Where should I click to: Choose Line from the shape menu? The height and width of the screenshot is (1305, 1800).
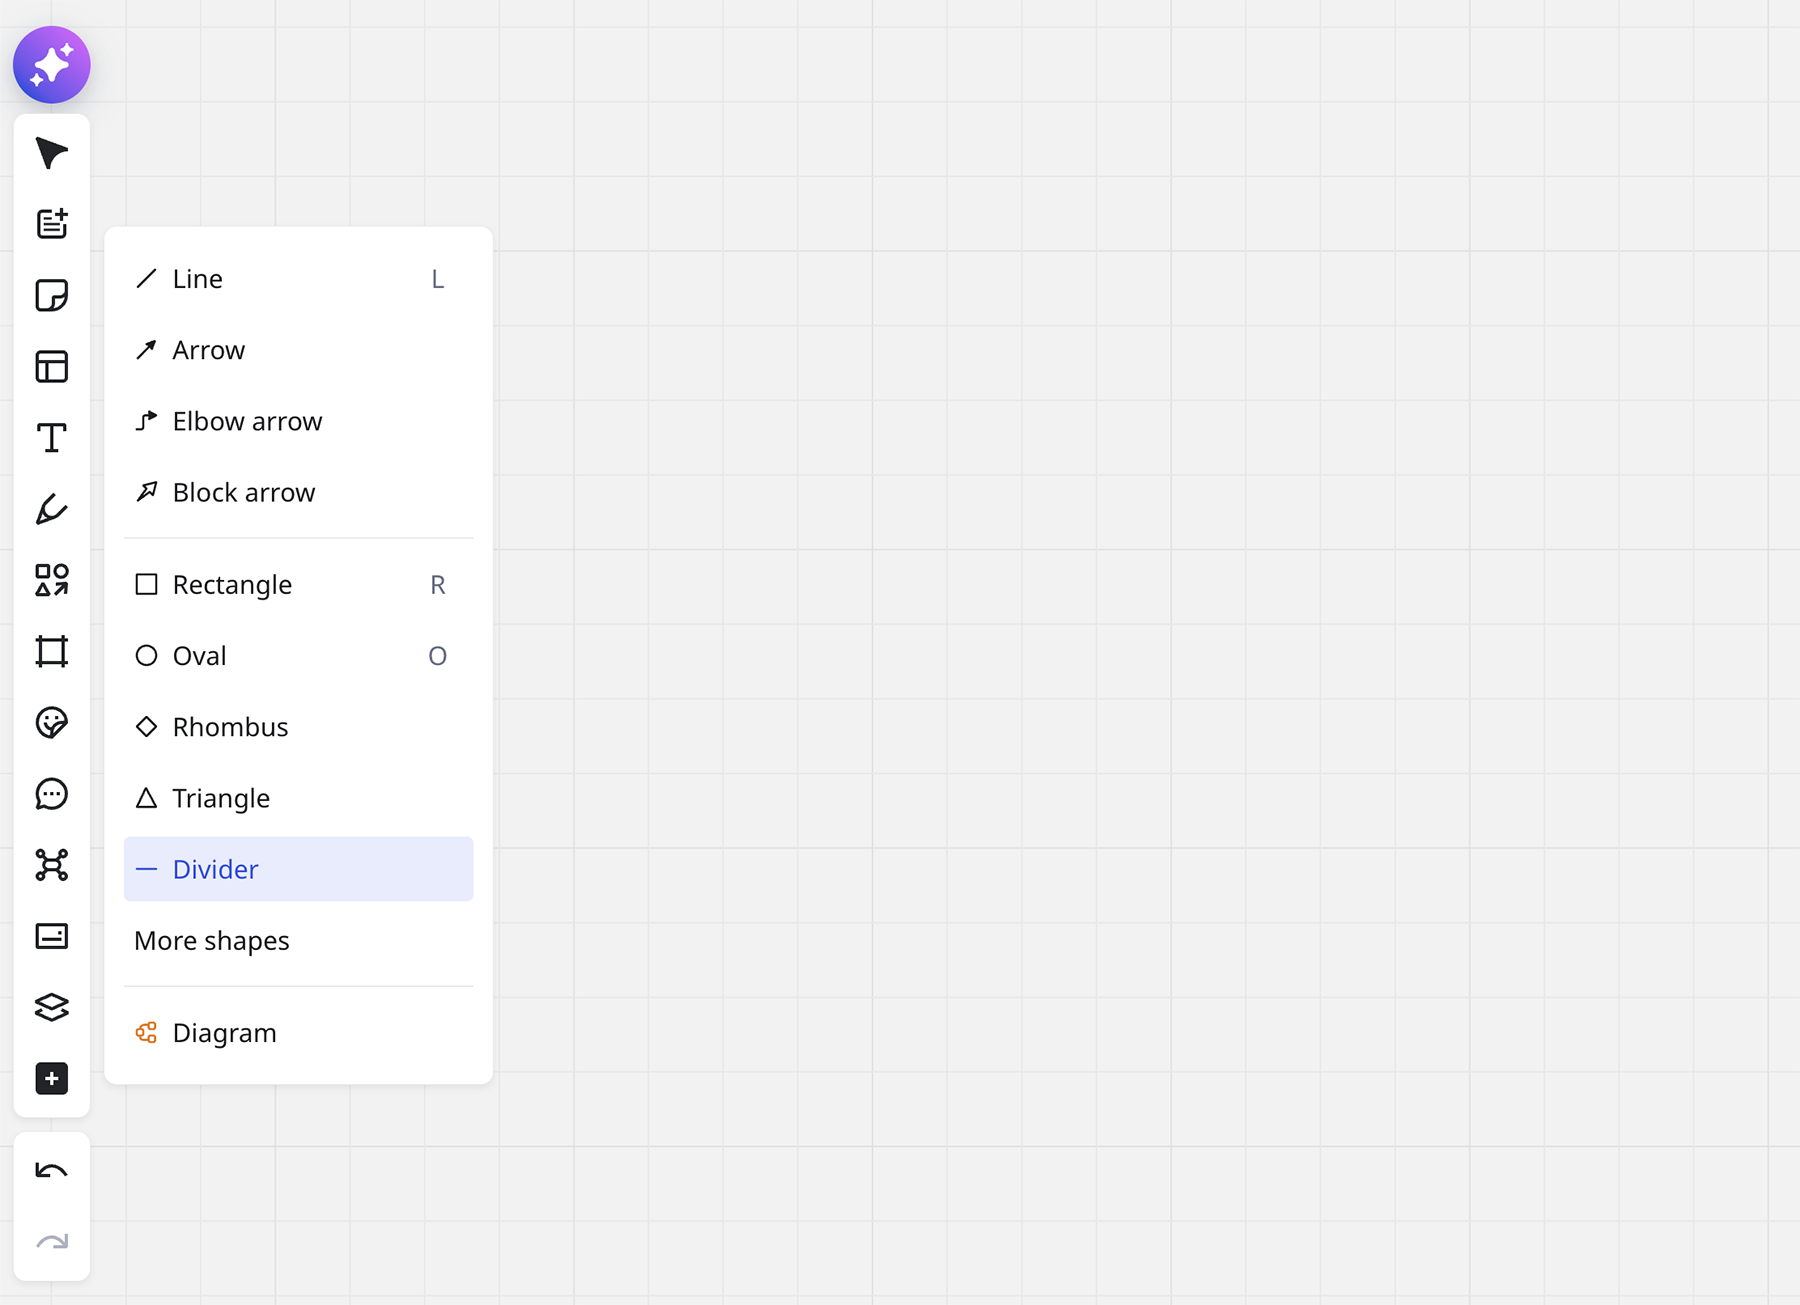(x=197, y=279)
